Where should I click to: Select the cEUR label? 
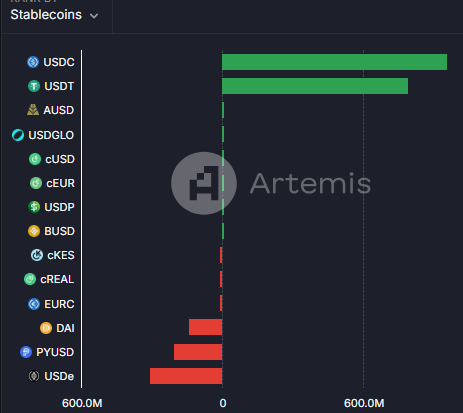coord(60,183)
